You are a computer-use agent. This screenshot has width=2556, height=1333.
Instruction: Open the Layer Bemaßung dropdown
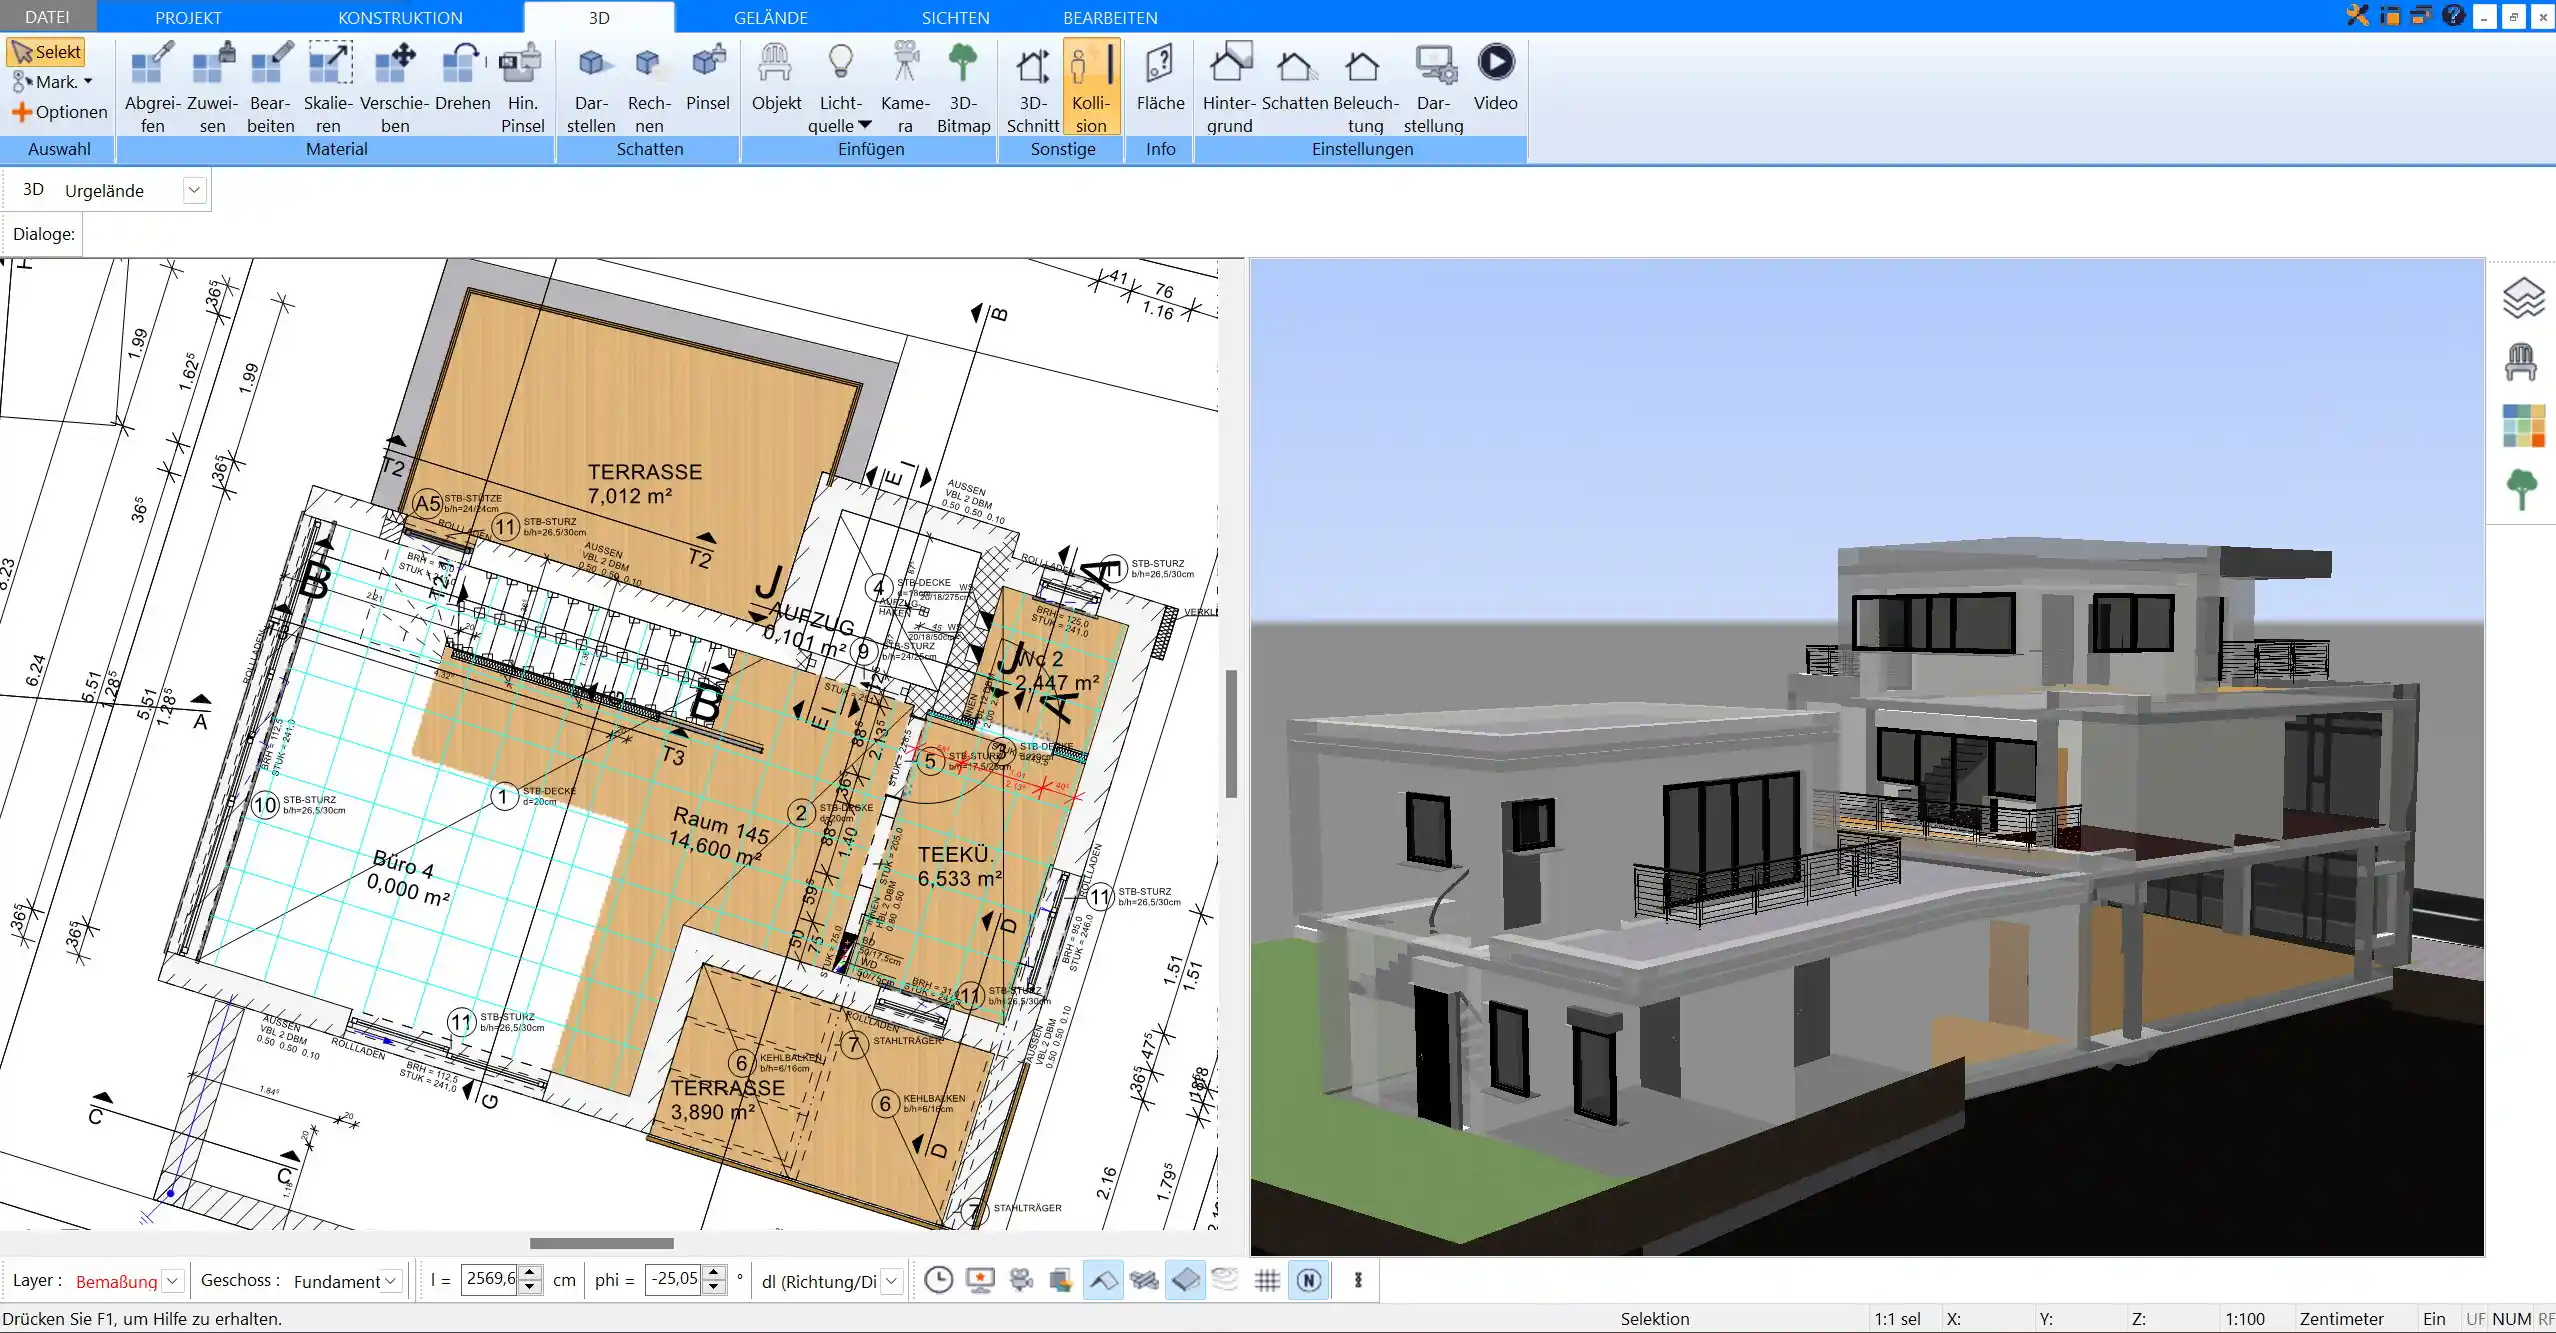pyautogui.click(x=173, y=1281)
